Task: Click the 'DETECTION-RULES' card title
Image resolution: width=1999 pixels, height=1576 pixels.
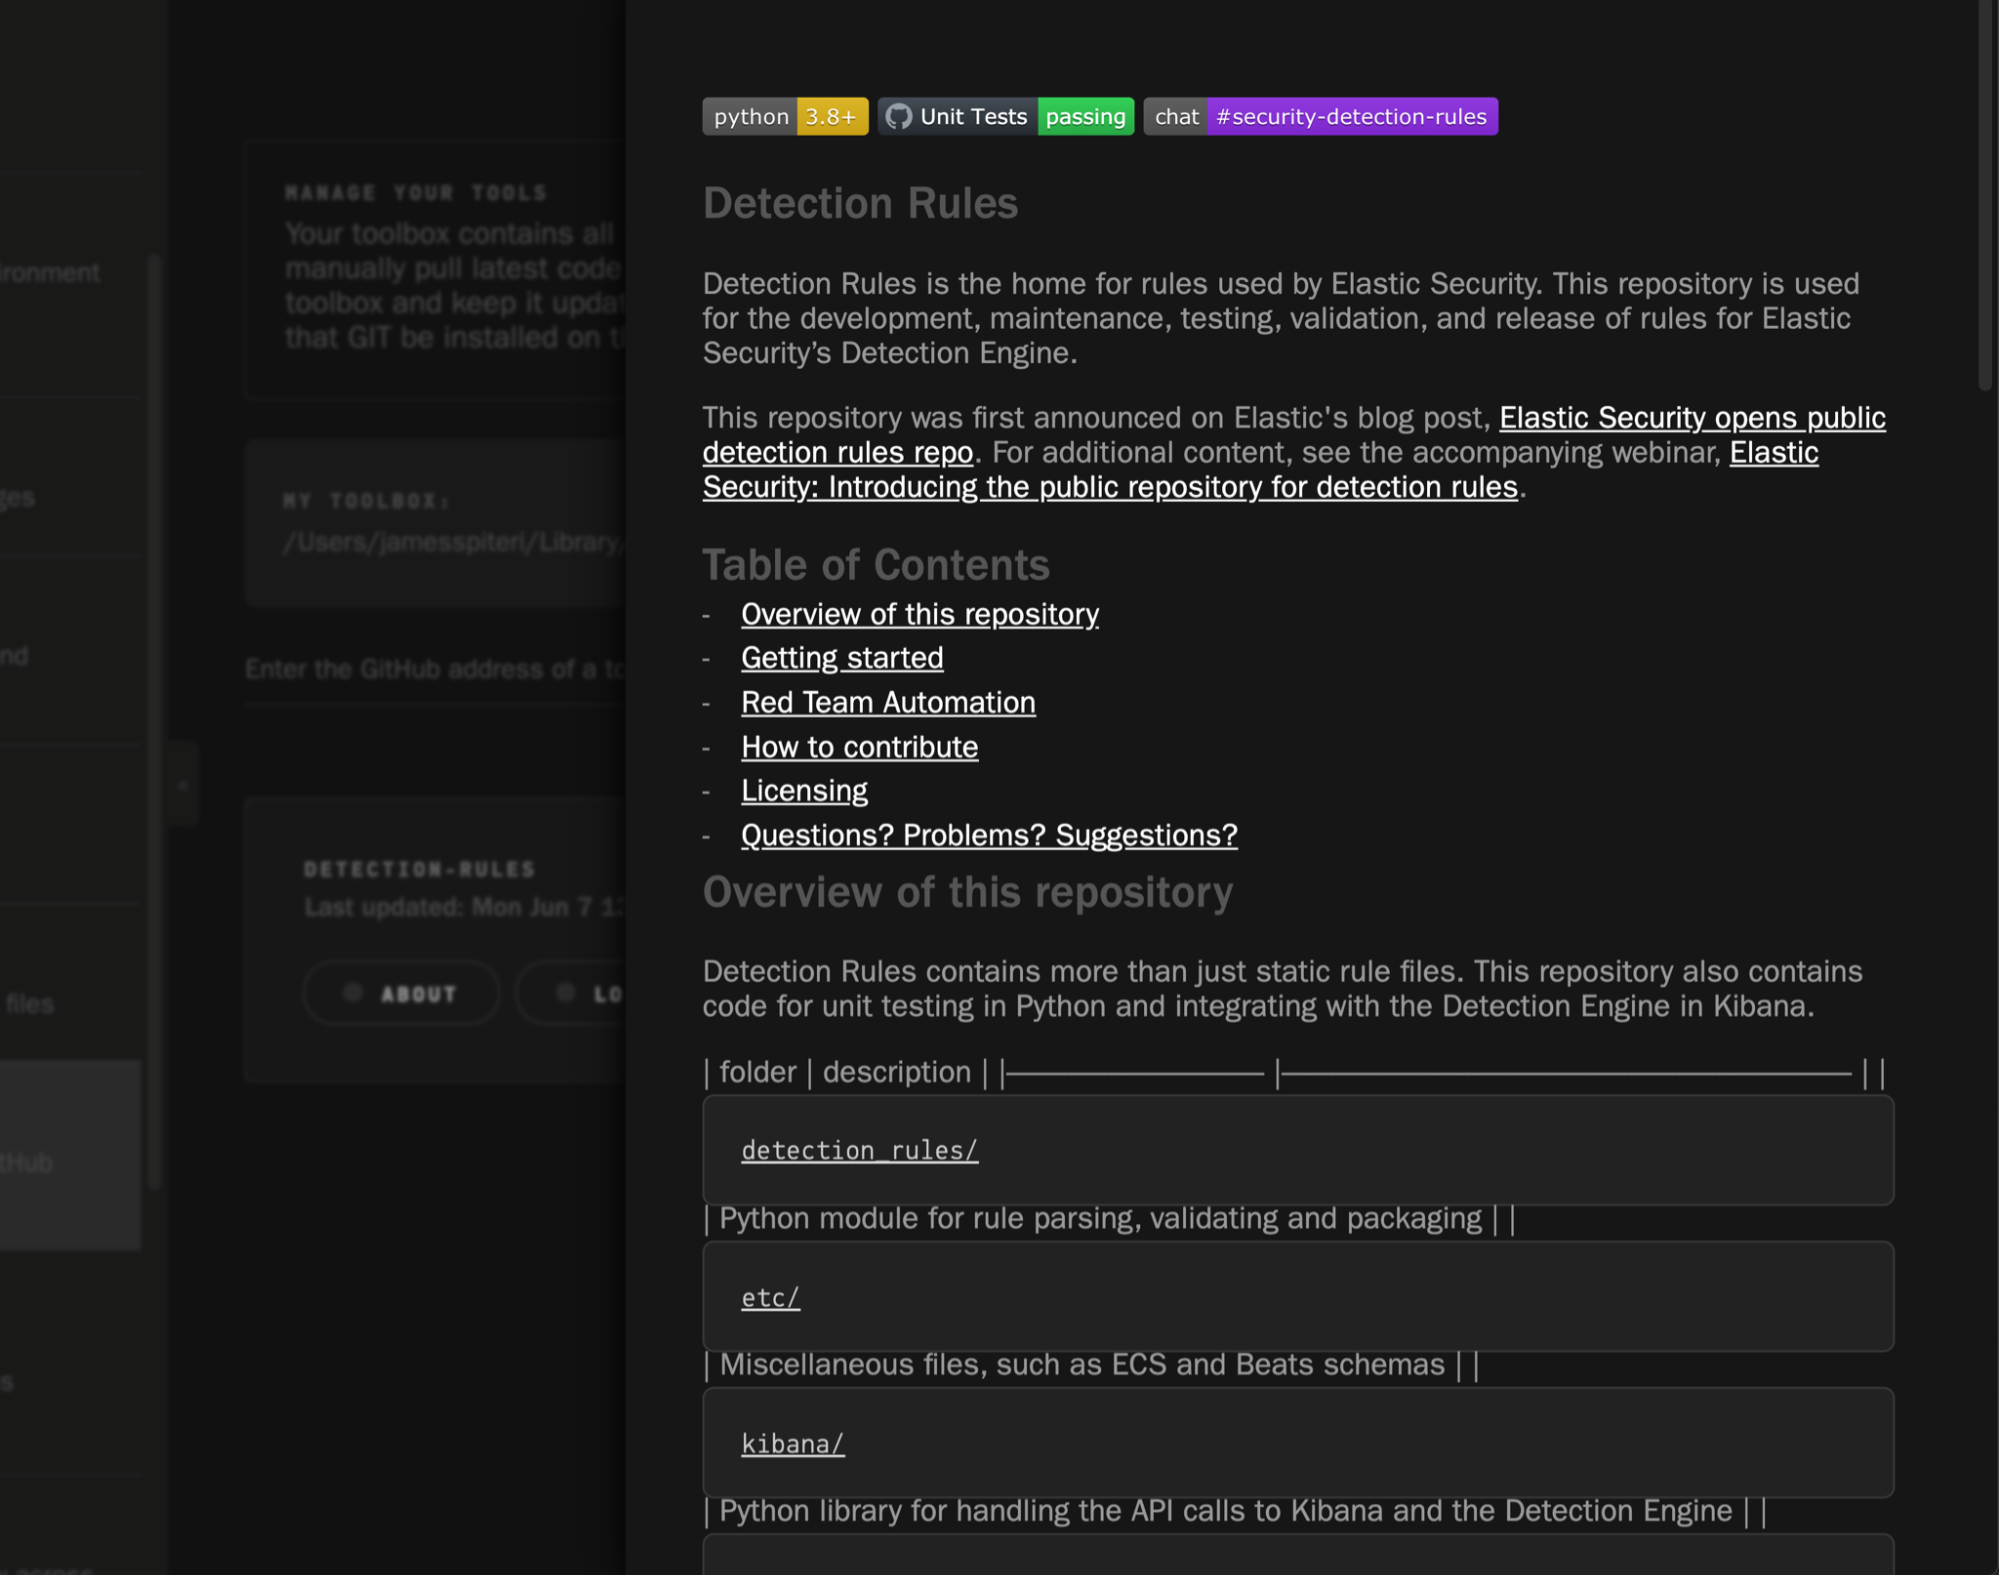Action: [420, 870]
